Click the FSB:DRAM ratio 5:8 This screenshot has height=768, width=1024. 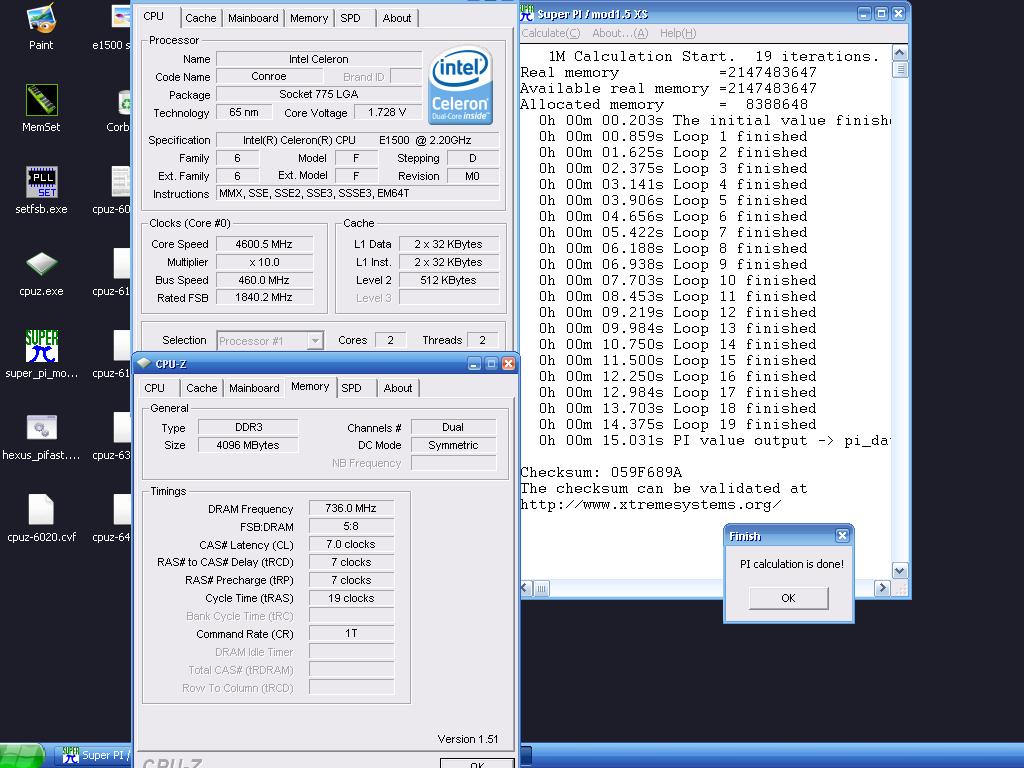(351, 526)
